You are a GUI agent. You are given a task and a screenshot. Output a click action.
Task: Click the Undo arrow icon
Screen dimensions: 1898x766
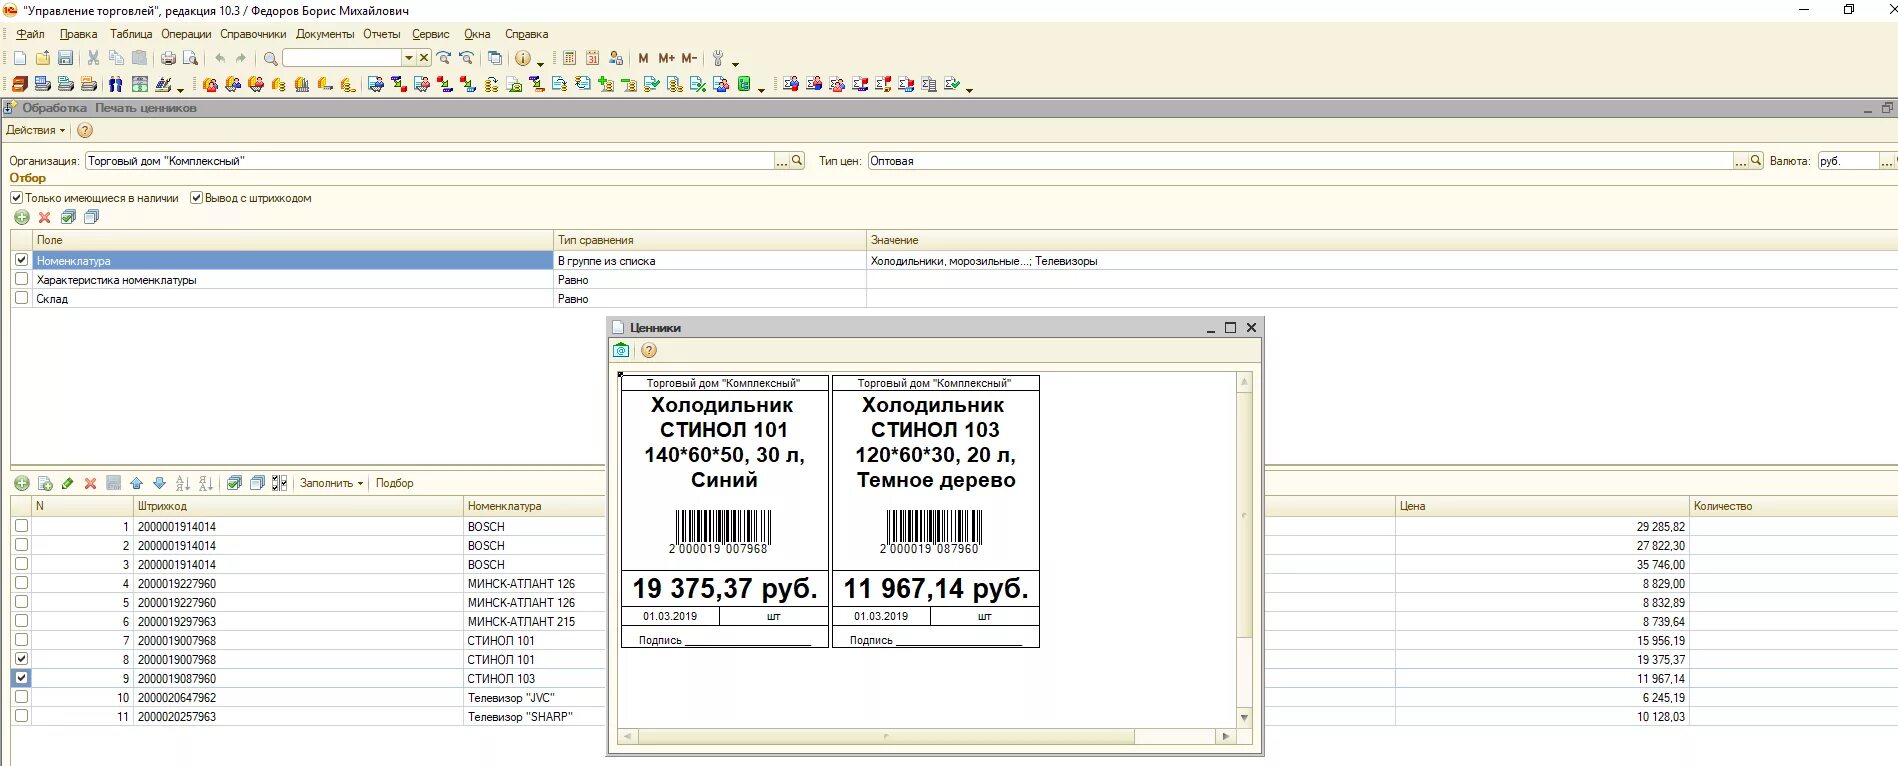tap(220, 59)
